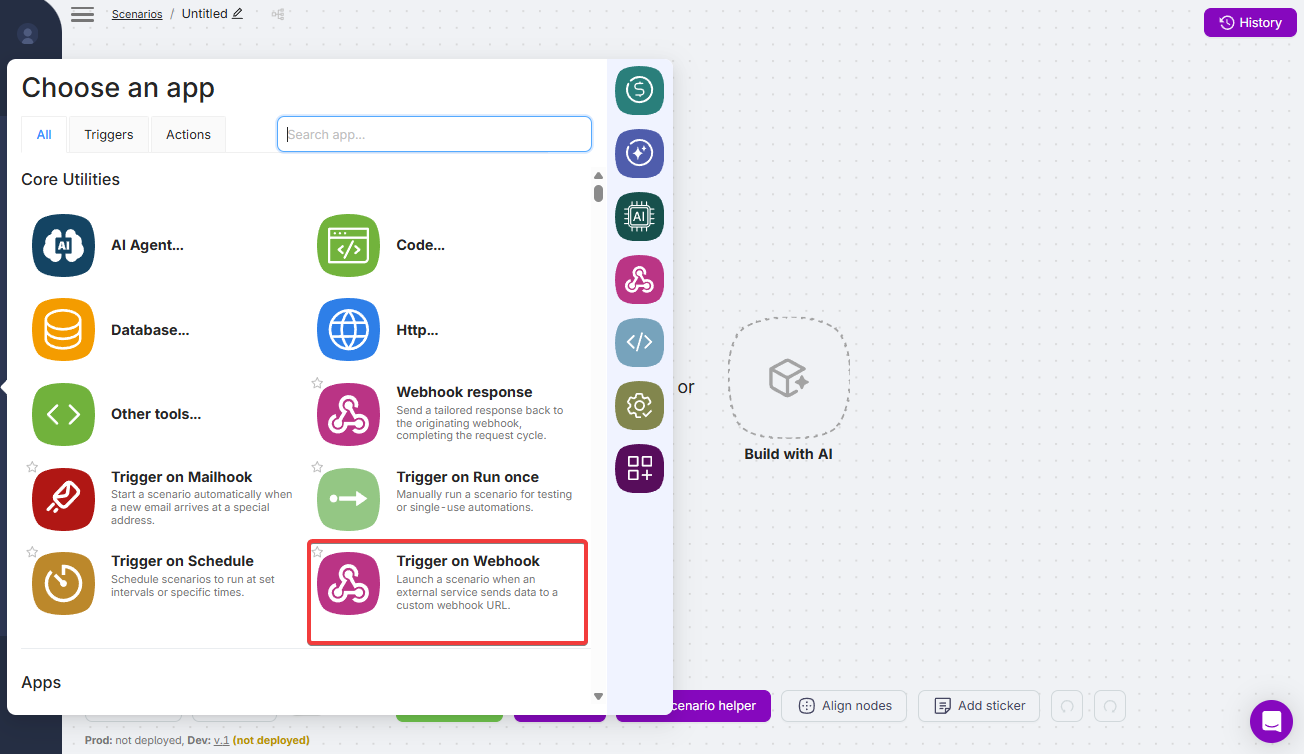
Task: Open the AI chip icon in side strip
Action: click(x=639, y=217)
